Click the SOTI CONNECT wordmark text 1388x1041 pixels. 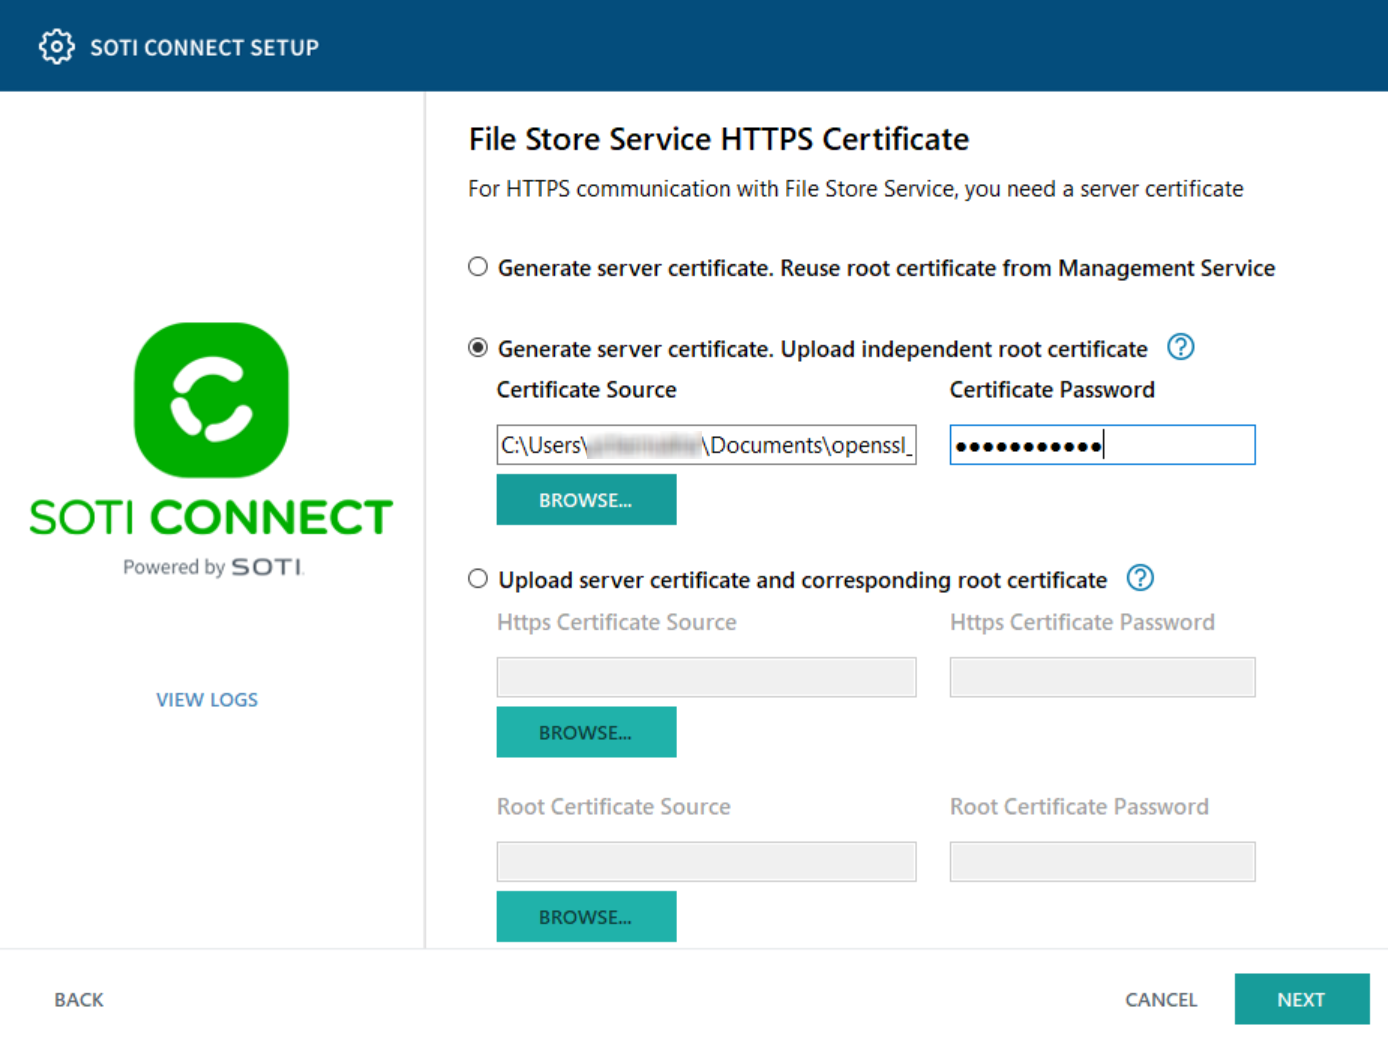tap(211, 517)
